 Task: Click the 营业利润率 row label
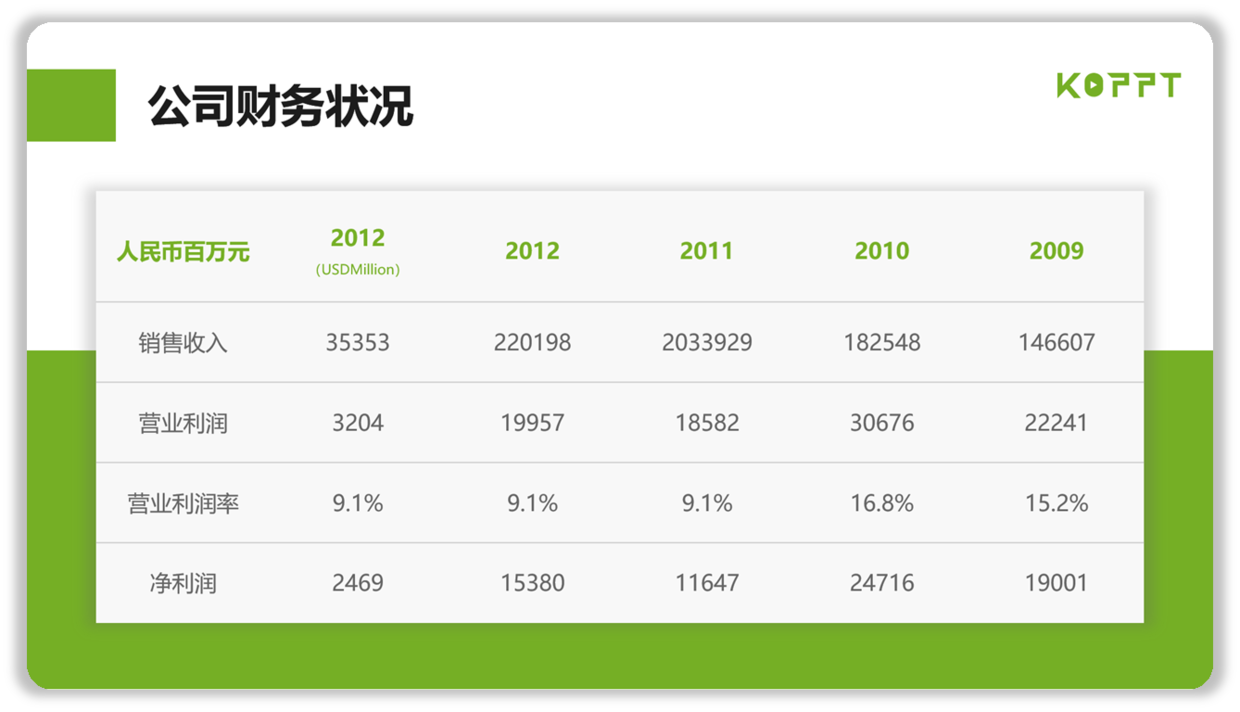click(183, 503)
